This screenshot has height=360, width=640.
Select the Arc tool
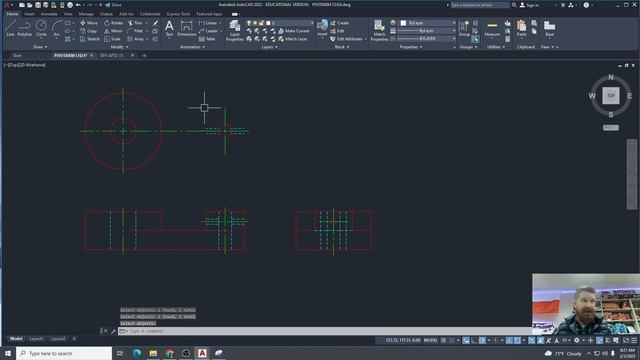pos(56,28)
